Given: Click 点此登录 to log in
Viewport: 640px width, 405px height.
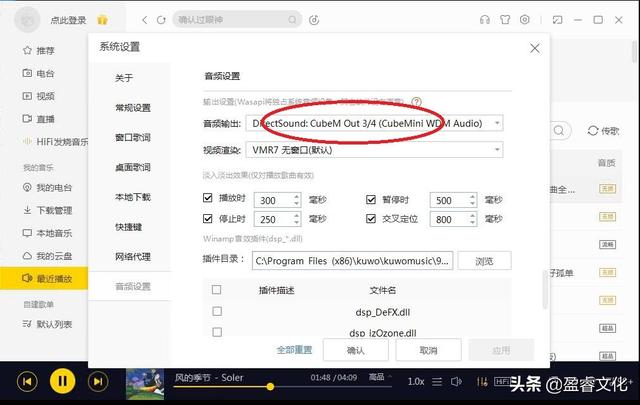Looking at the screenshot, I should coord(68,20).
